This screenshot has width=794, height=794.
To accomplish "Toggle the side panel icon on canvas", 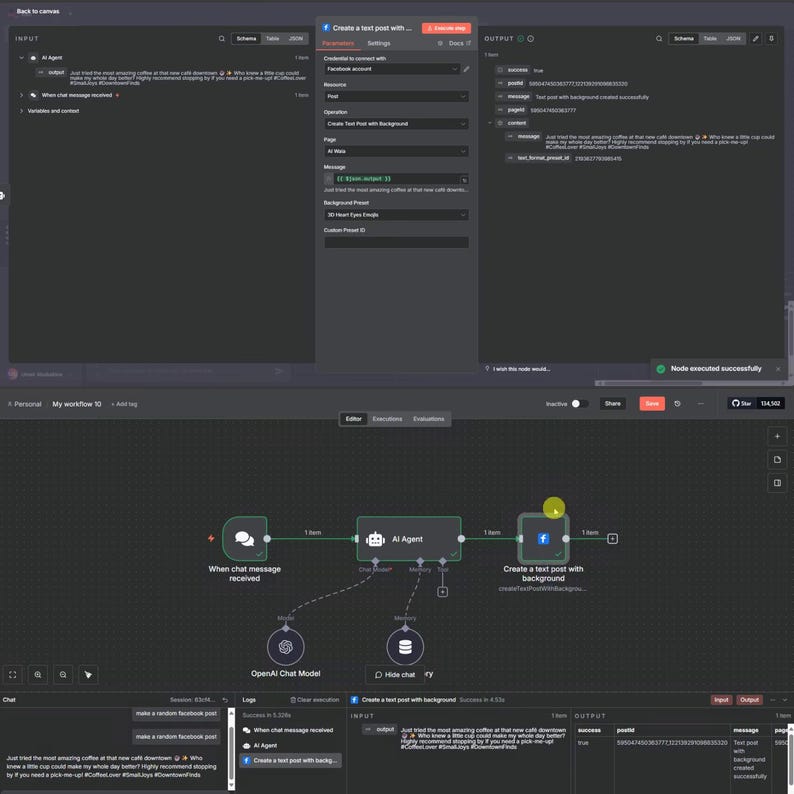I will (777, 483).
